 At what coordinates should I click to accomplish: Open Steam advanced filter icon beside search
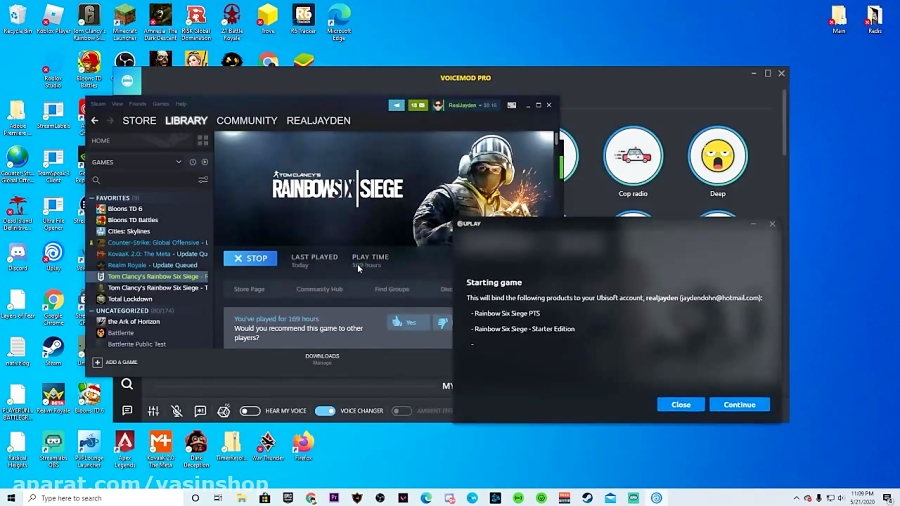click(203, 180)
